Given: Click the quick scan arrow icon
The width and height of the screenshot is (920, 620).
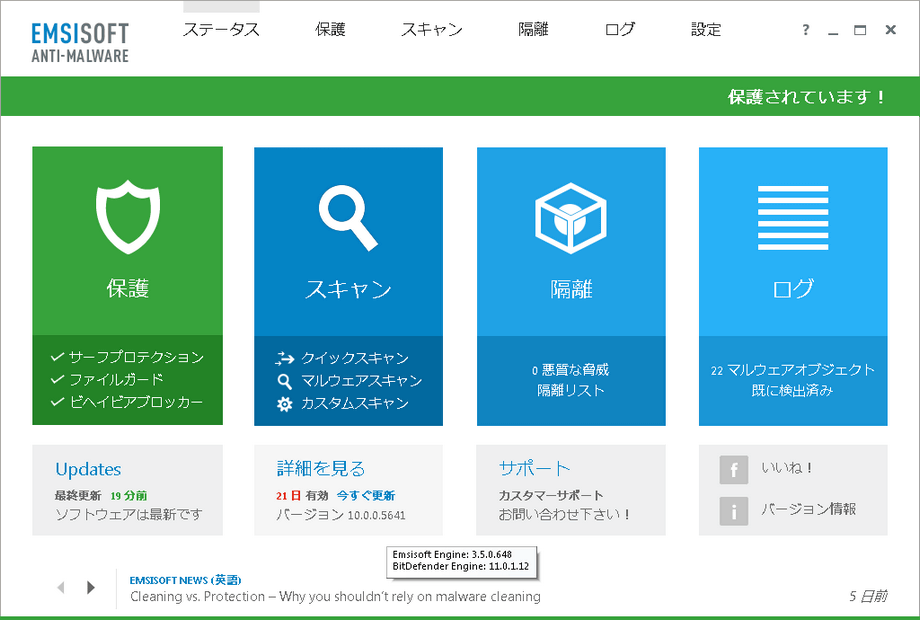Looking at the screenshot, I should click(x=285, y=358).
